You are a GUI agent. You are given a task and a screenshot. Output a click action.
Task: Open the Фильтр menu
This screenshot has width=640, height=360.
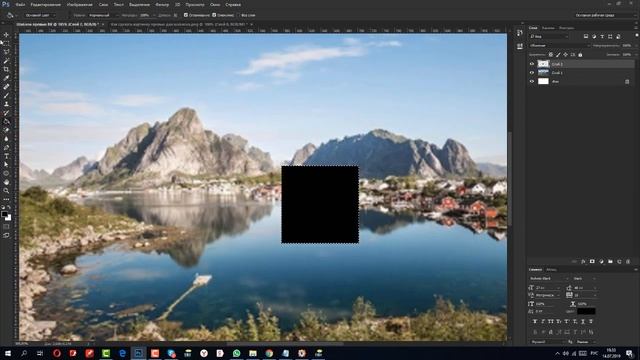tap(162, 4)
